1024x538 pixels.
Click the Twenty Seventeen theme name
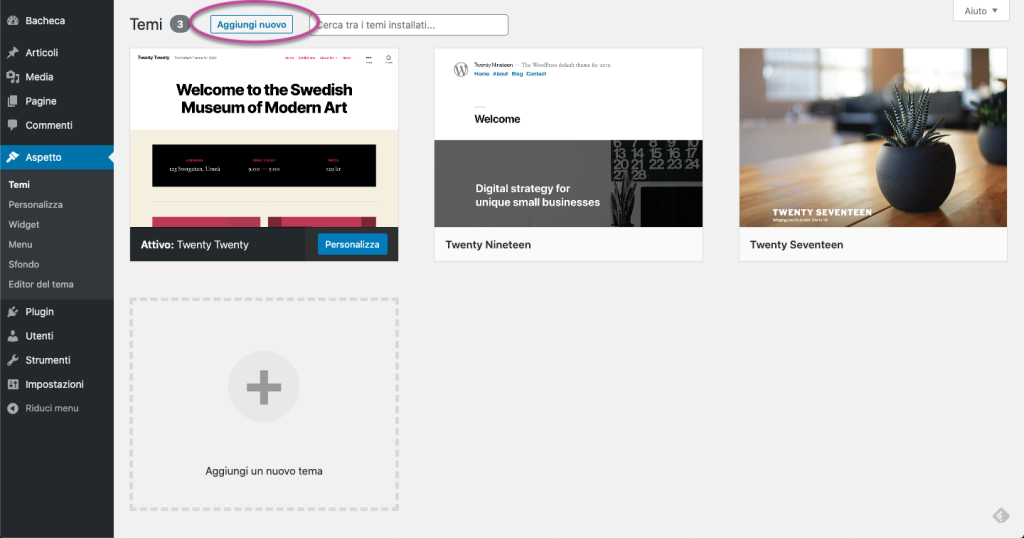[796, 244]
